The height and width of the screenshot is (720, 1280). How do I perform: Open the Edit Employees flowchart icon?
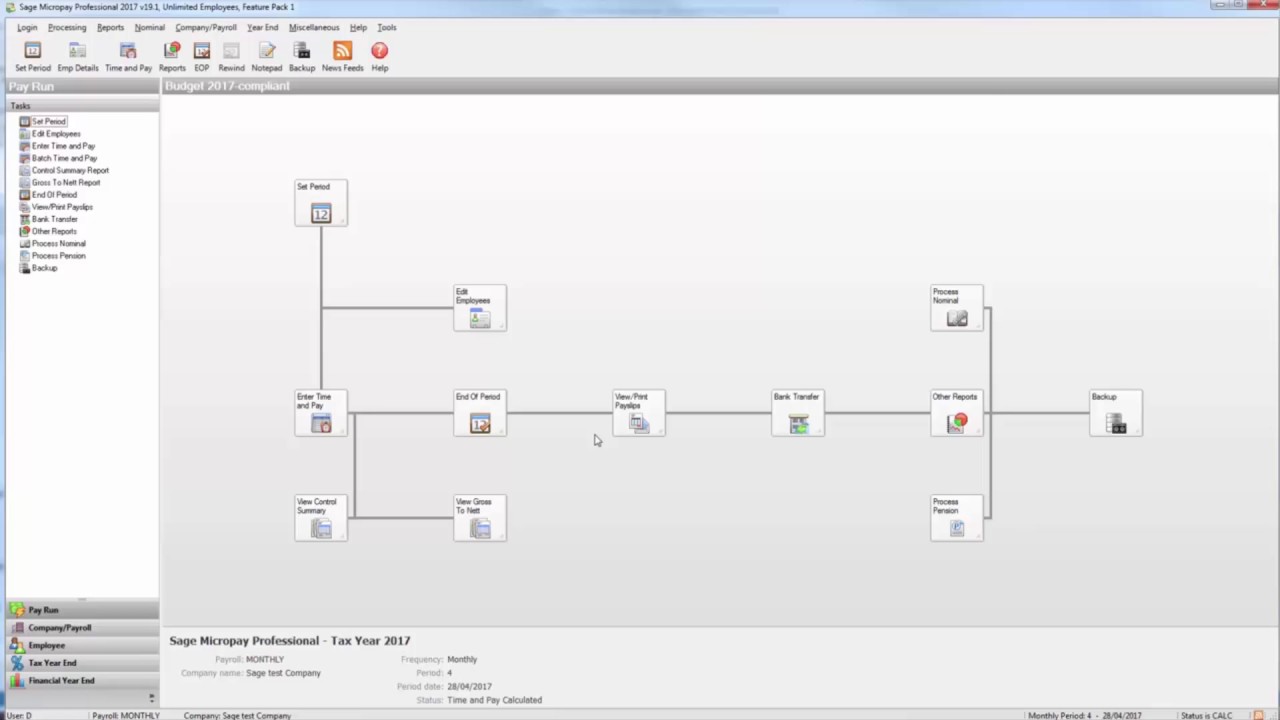pyautogui.click(x=480, y=308)
